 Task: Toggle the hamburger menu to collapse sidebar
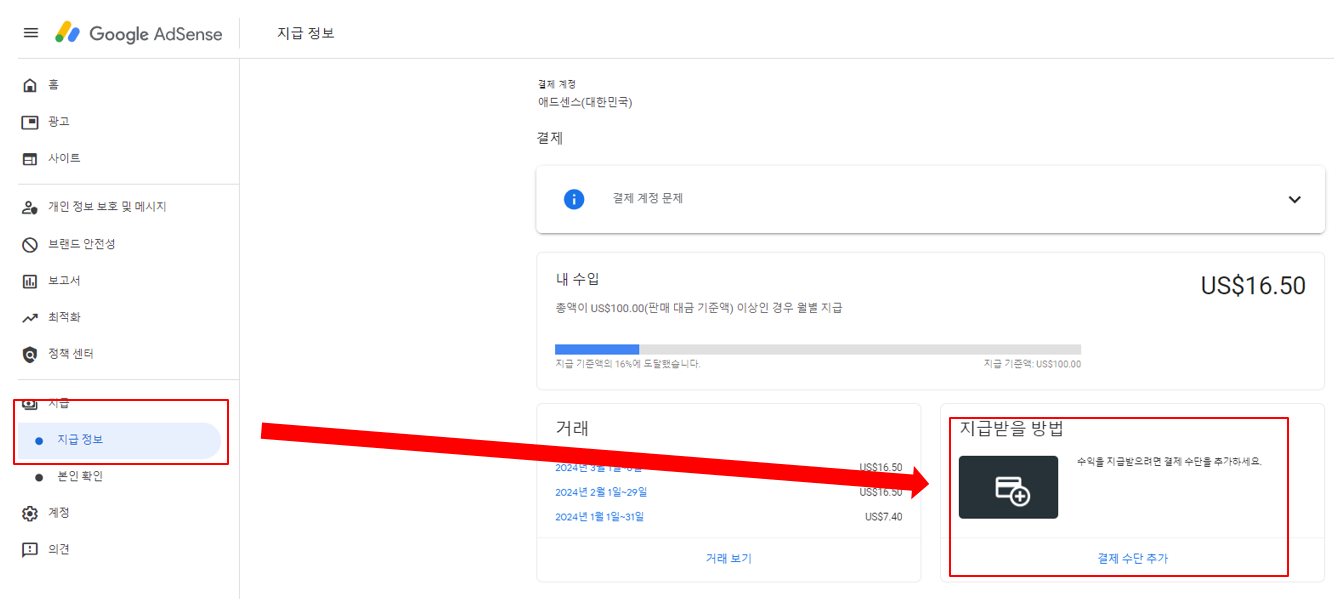(30, 31)
